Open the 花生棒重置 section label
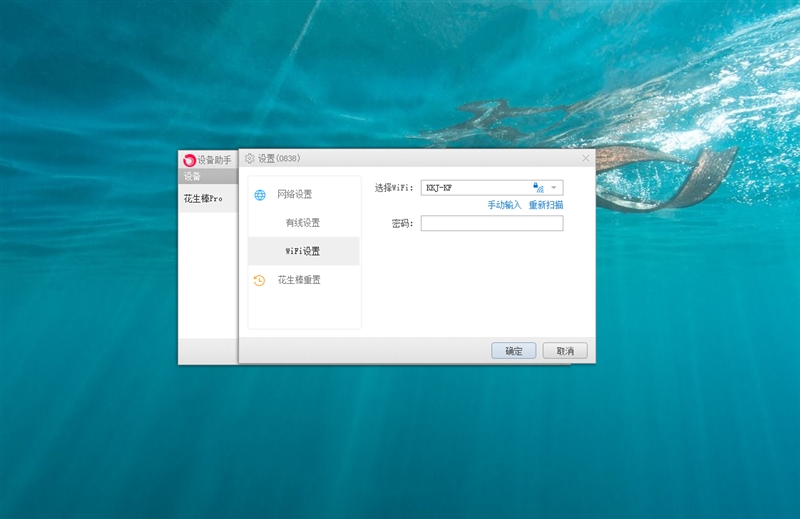This screenshot has height=519, width=800. coord(299,281)
